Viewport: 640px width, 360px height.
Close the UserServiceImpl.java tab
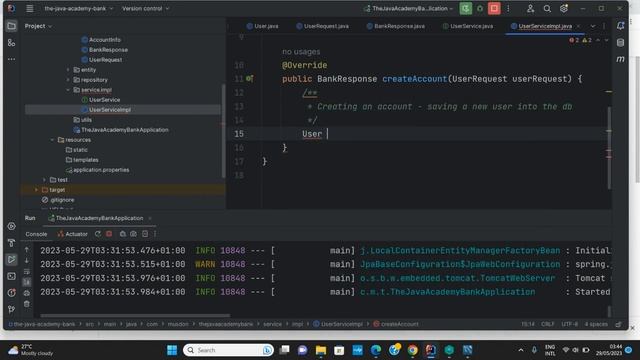pyautogui.click(x=578, y=26)
